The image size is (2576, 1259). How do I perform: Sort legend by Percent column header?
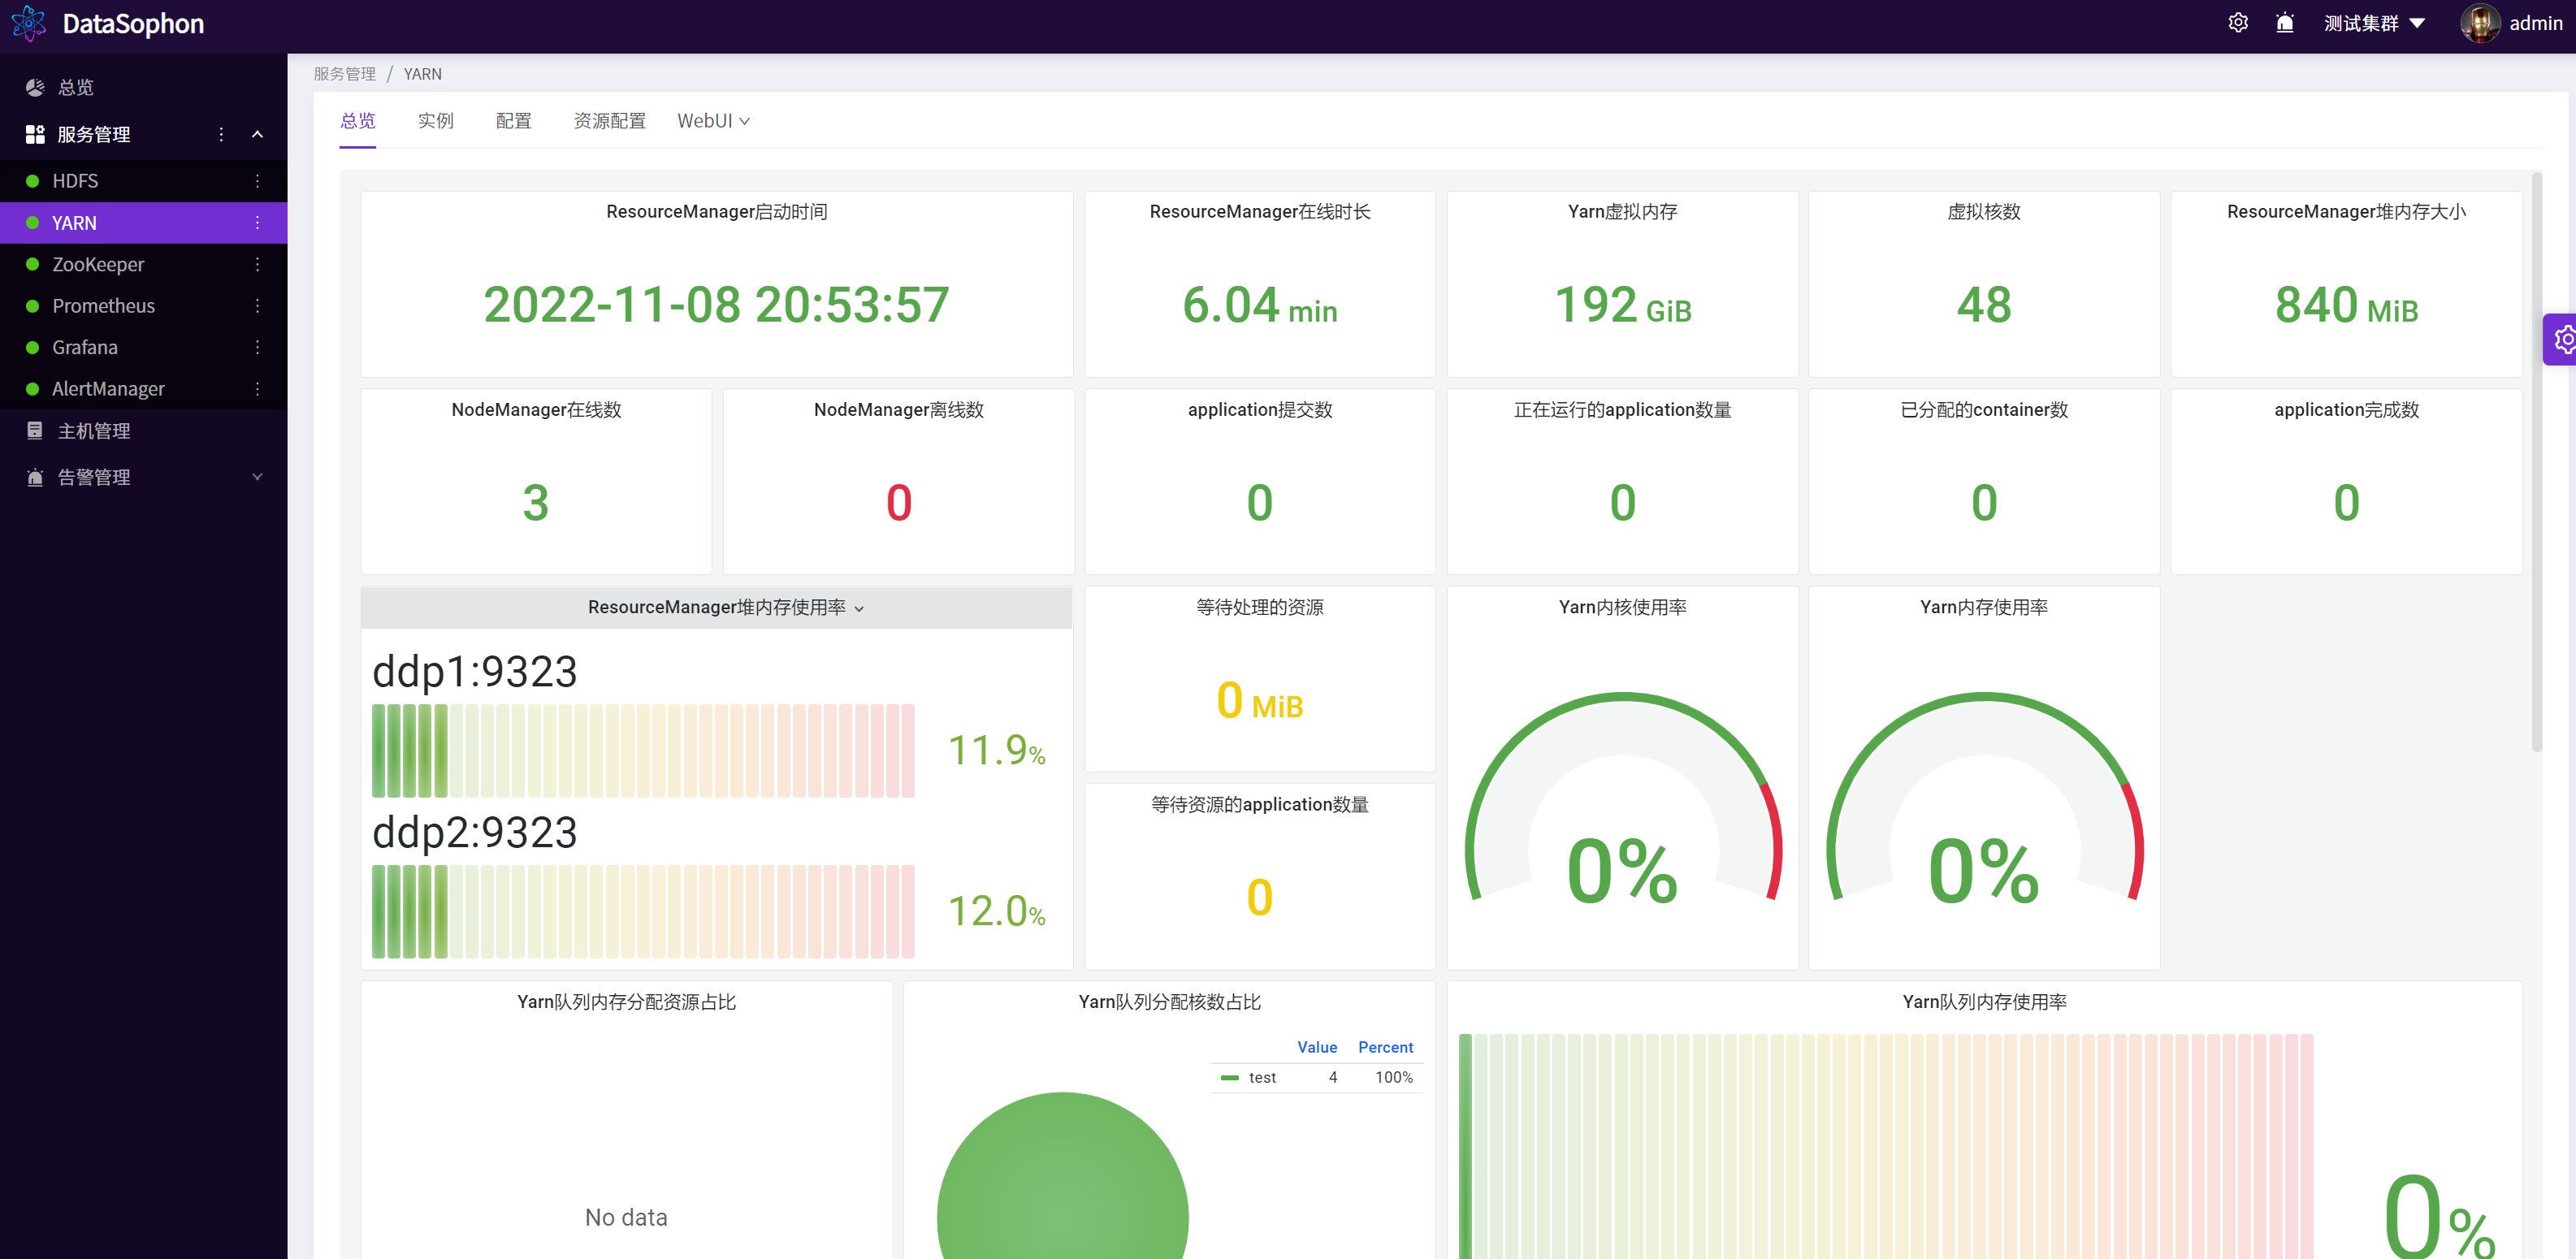(x=1385, y=1047)
